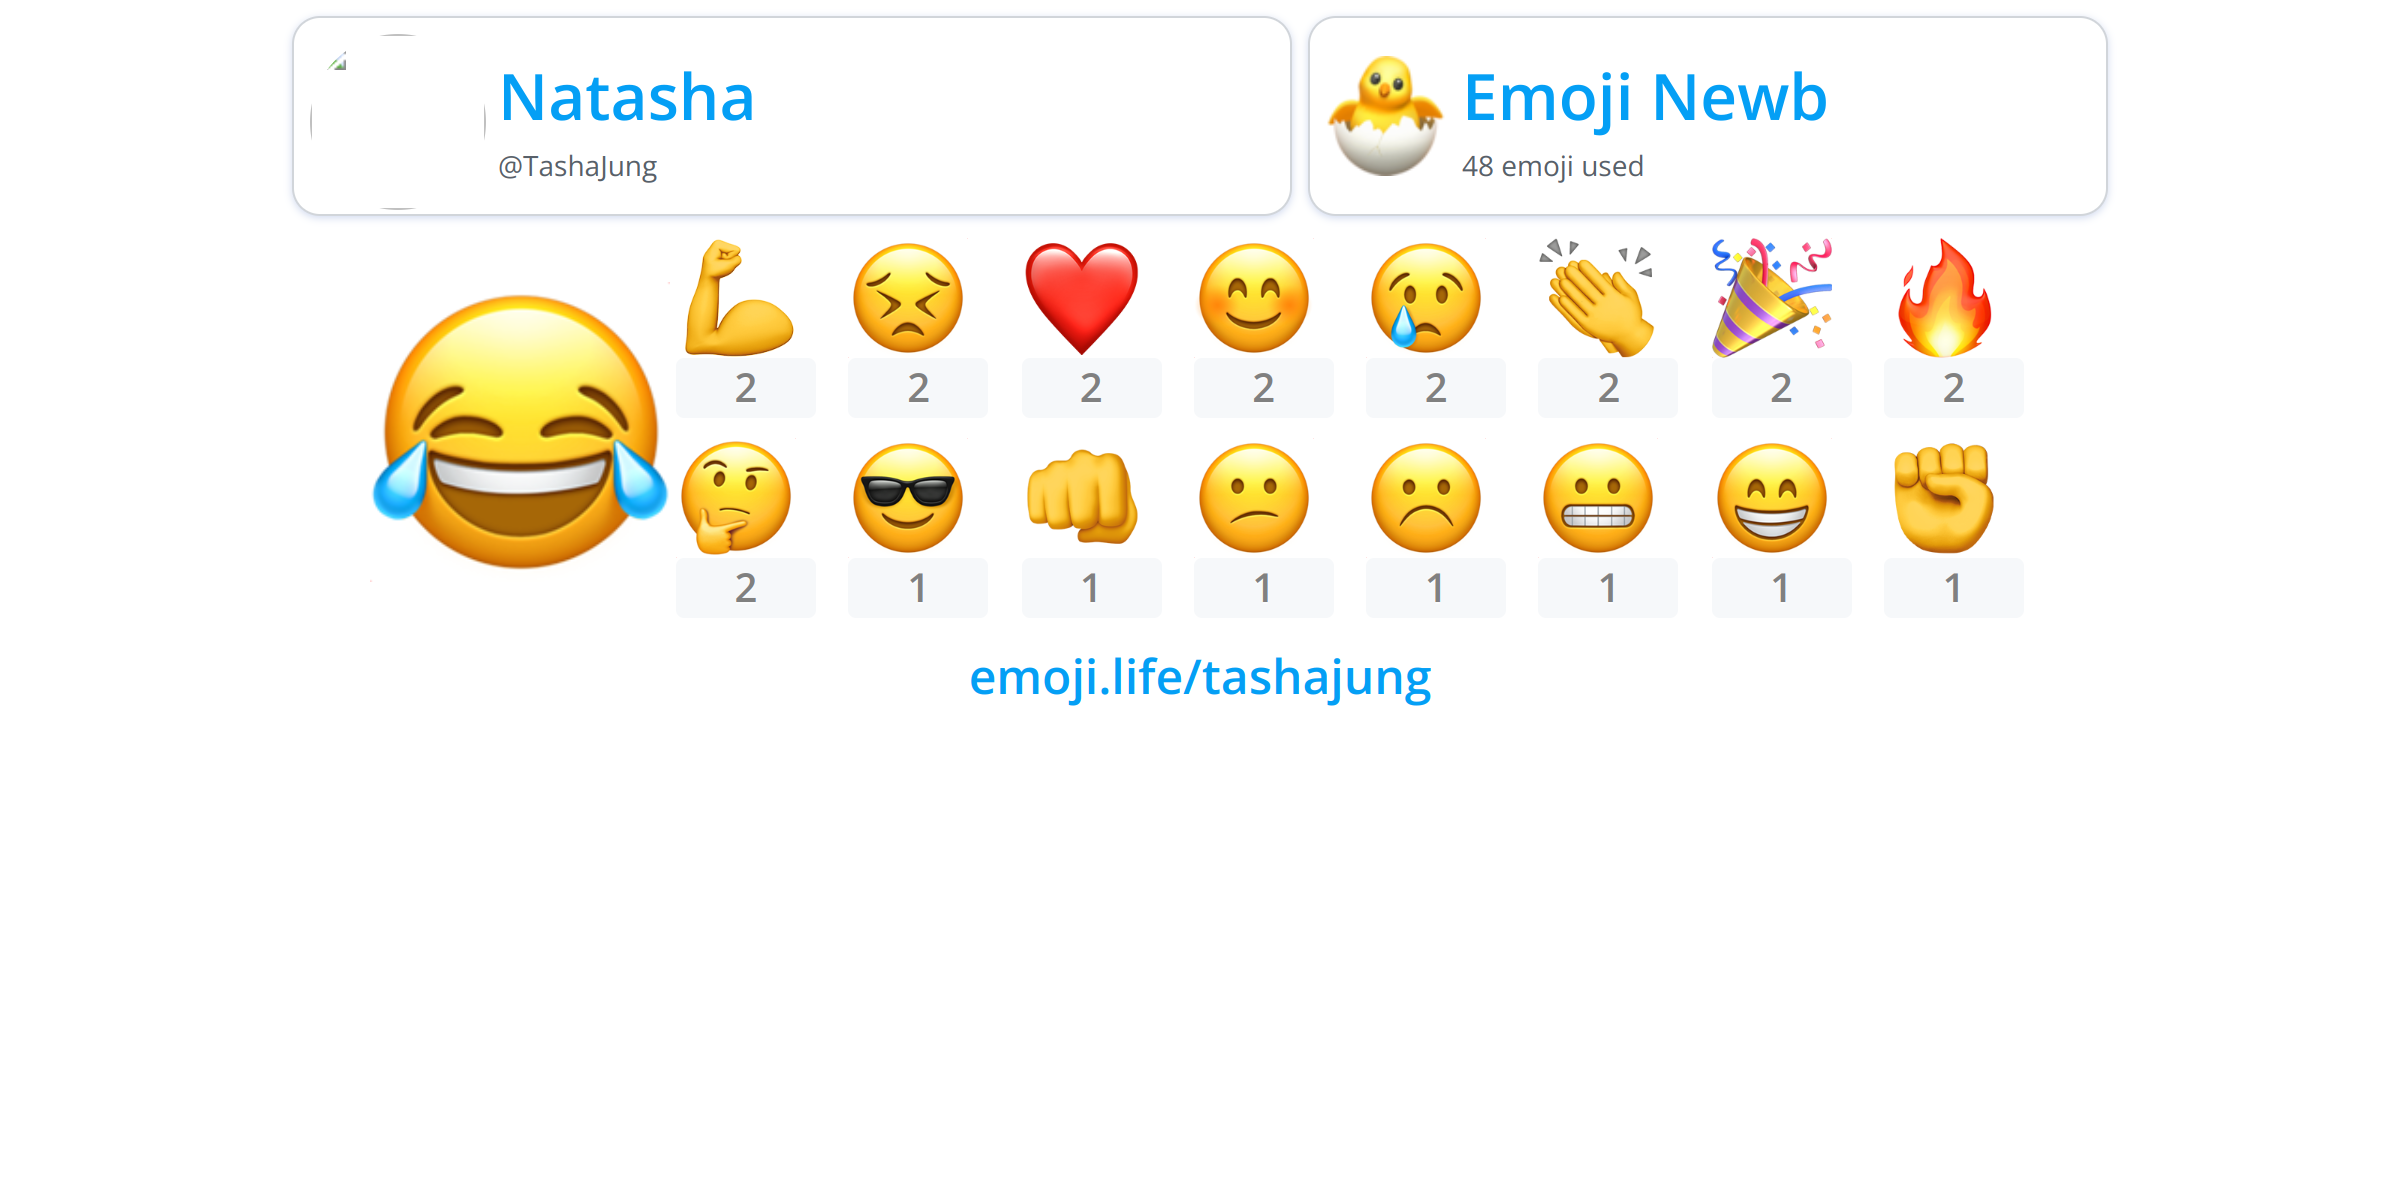Click the hatching chick badge icon
2400x1200 pixels.
pyautogui.click(x=1385, y=116)
